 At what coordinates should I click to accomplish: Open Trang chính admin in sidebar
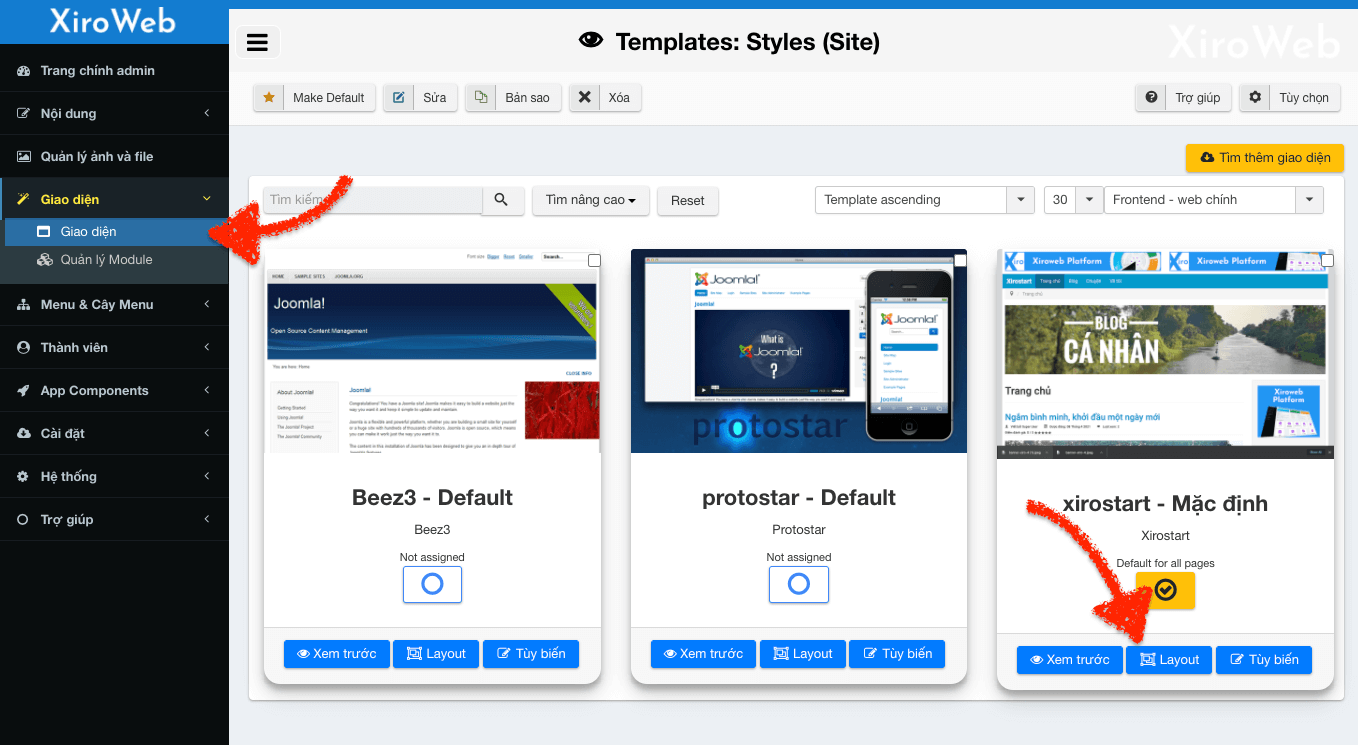pos(114,71)
